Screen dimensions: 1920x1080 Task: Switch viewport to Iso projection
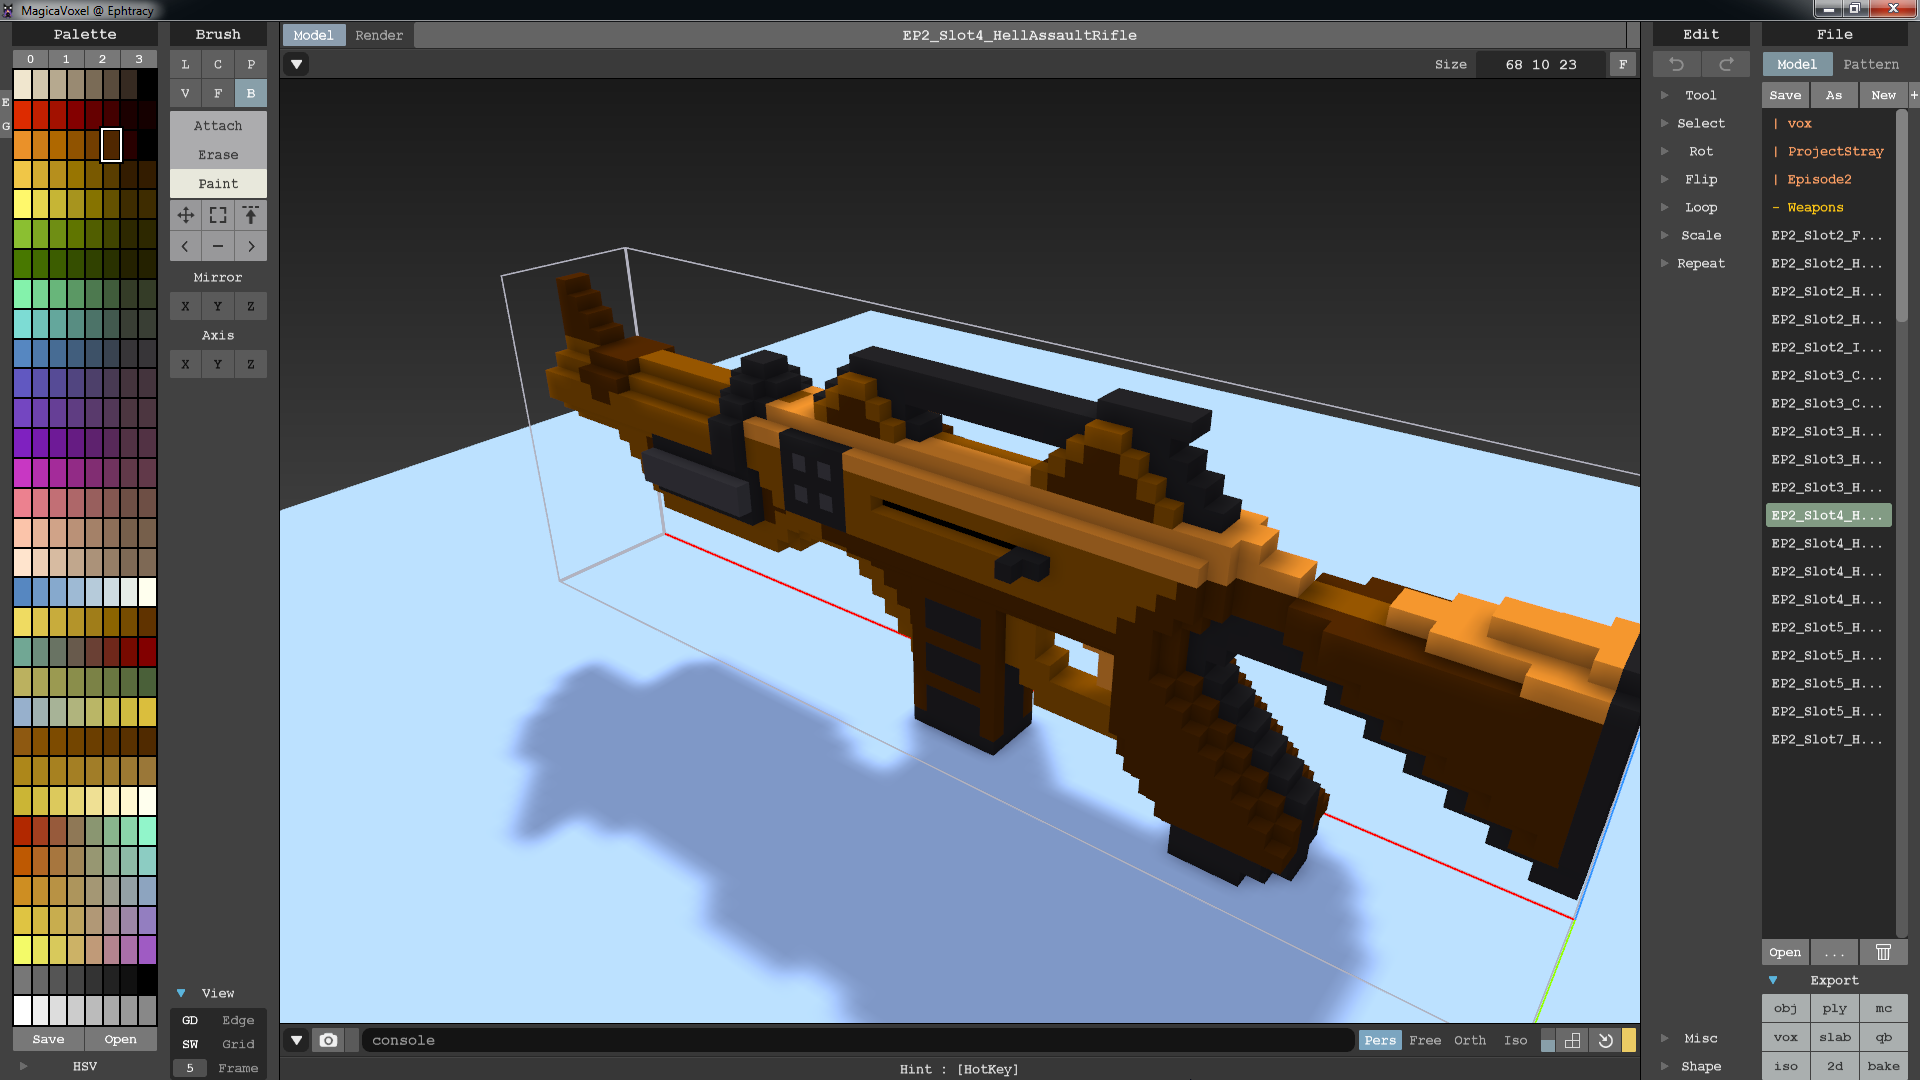(1515, 1040)
